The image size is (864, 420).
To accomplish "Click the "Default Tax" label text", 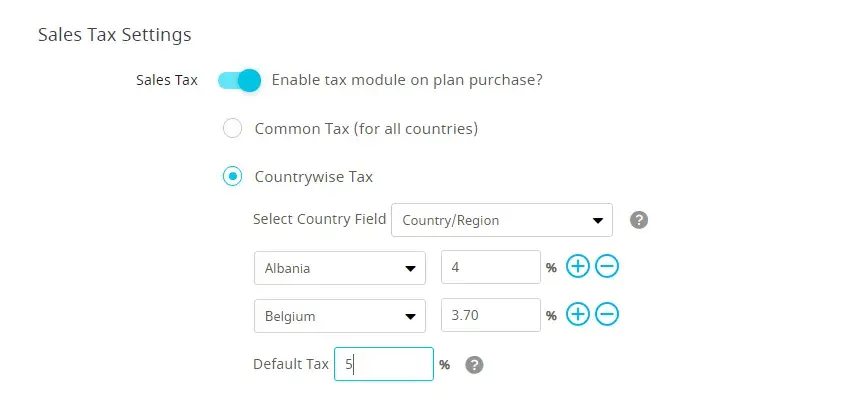I will tap(290, 364).
